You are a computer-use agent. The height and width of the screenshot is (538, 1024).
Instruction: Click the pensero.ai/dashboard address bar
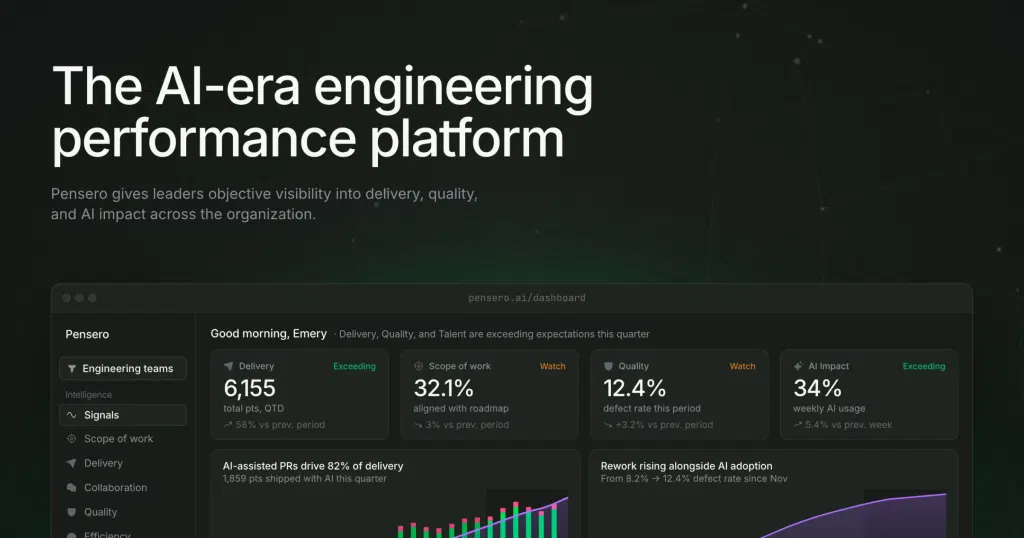coord(526,298)
